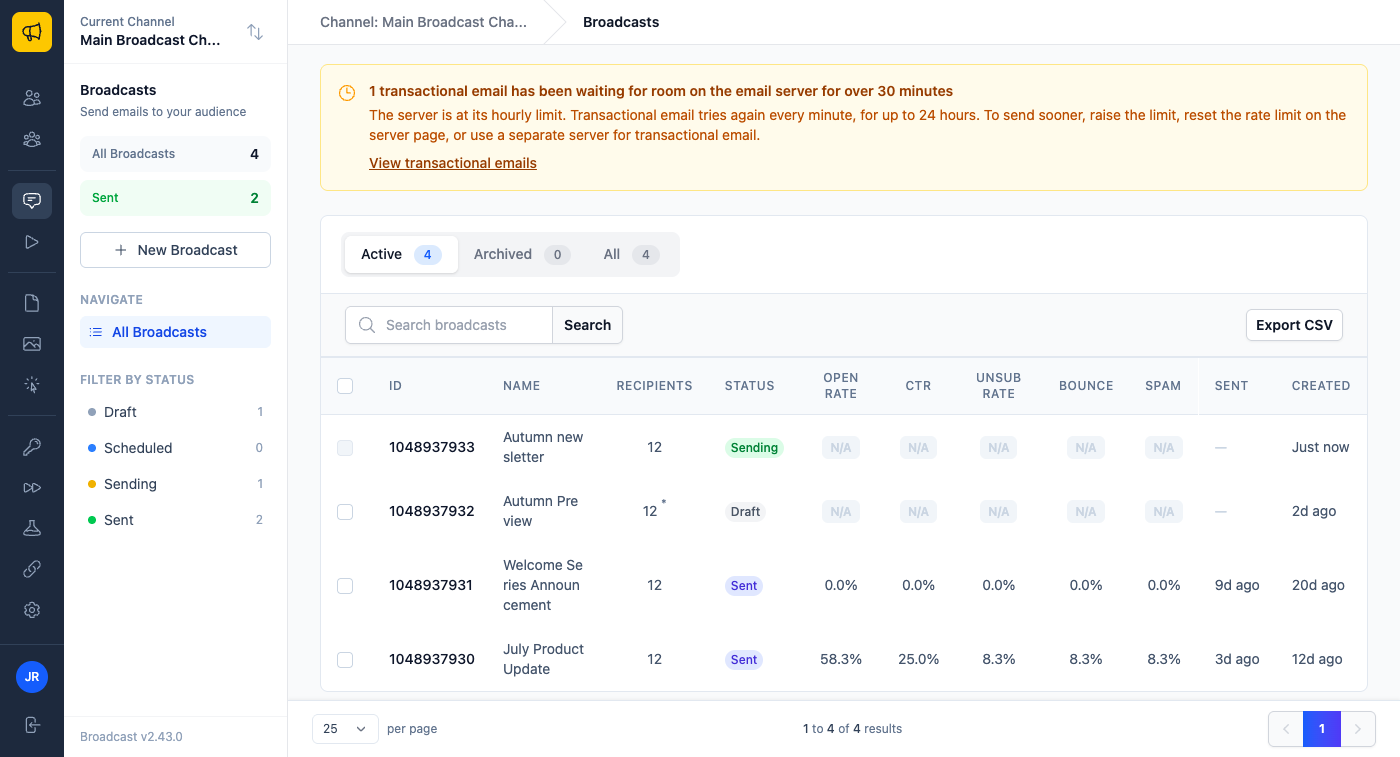Click the green Sent count card
Viewport: 1400px width, 757px height.
point(175,198)
